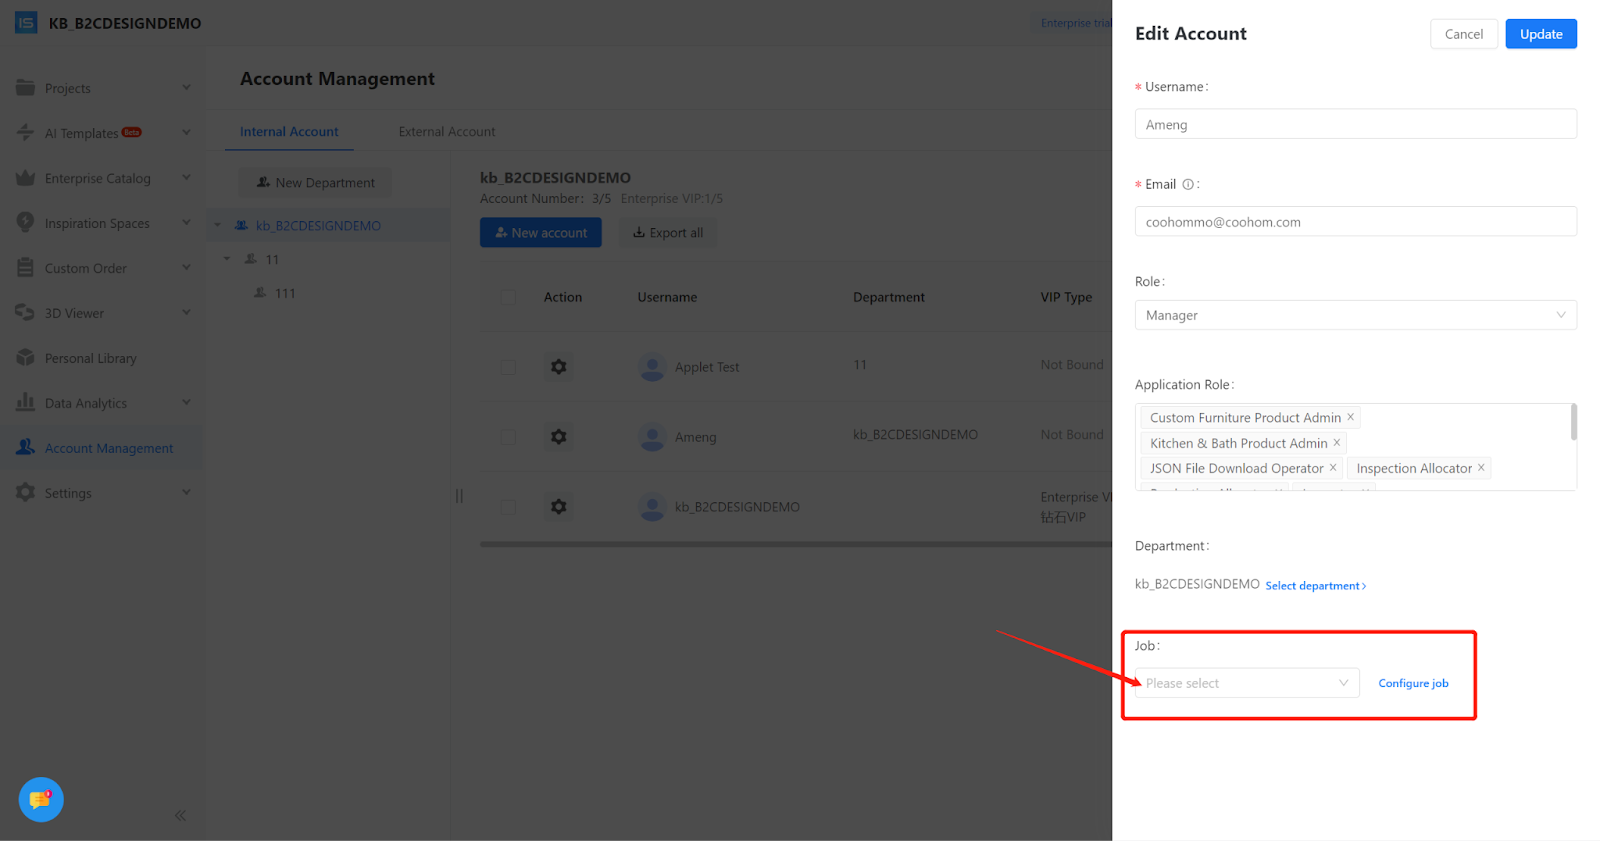Viewport: 1600px width, 841px height.
Task: Click gear icon in Ameng row
Action: point(559,437)
